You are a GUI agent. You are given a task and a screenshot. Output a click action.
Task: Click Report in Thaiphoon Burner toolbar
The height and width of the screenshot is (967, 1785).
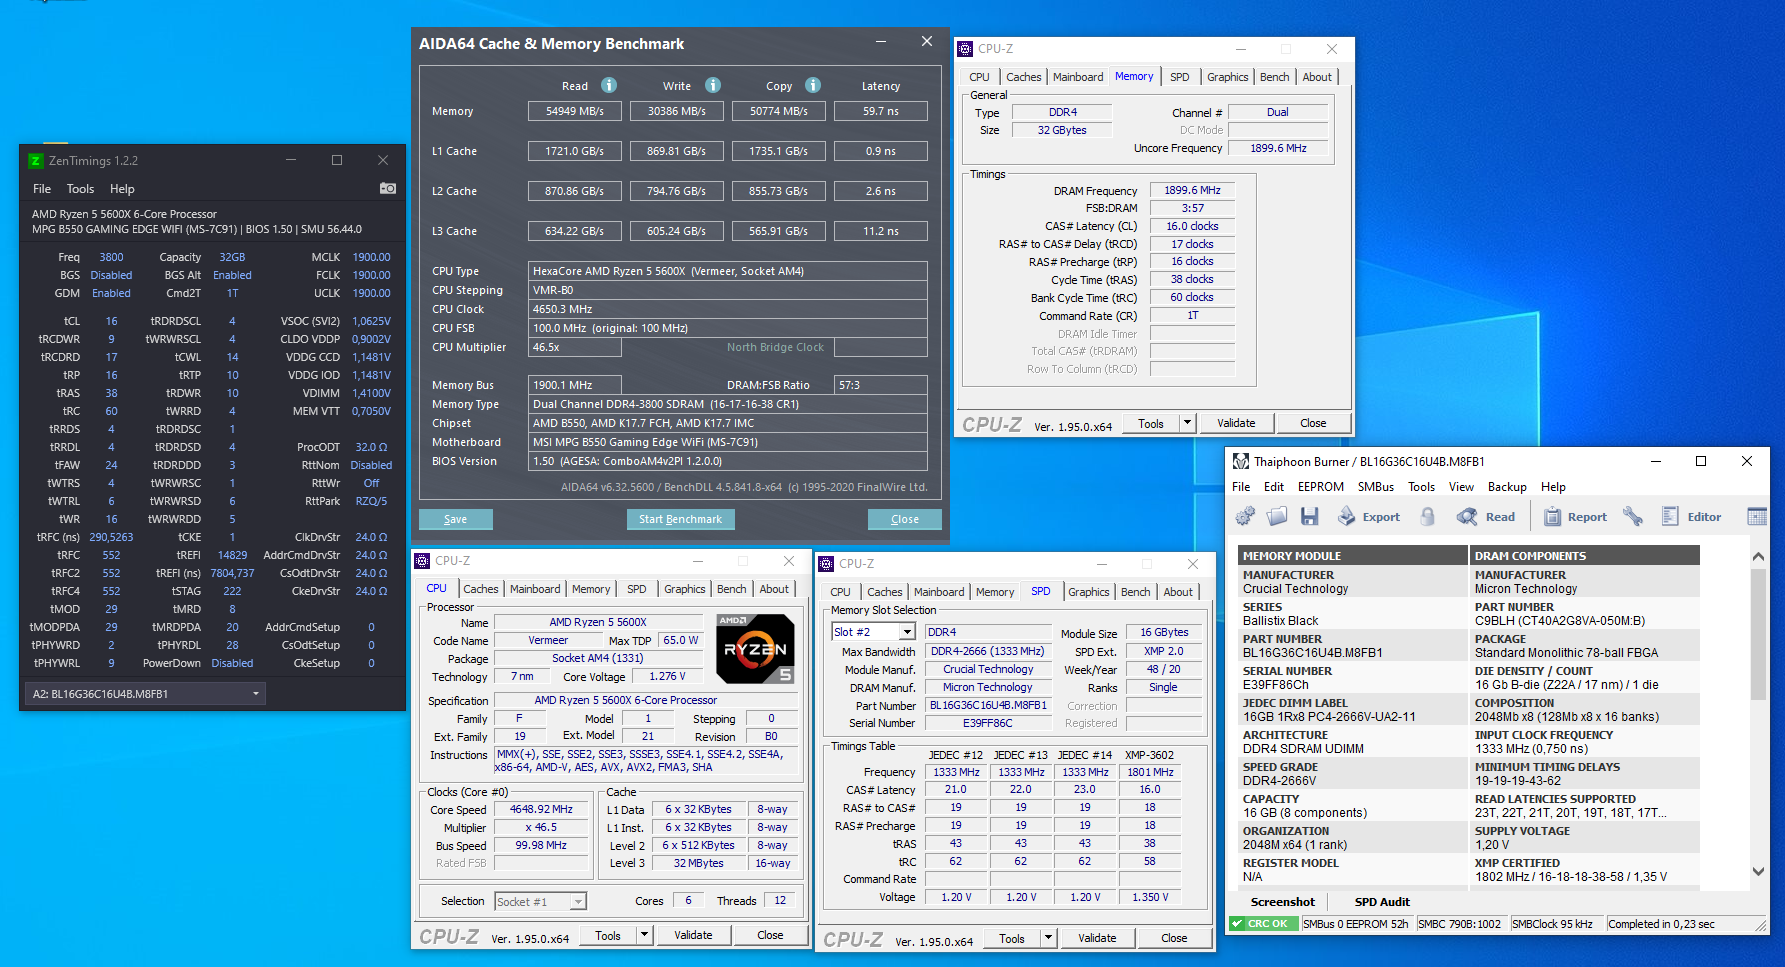click(1575, 517)
